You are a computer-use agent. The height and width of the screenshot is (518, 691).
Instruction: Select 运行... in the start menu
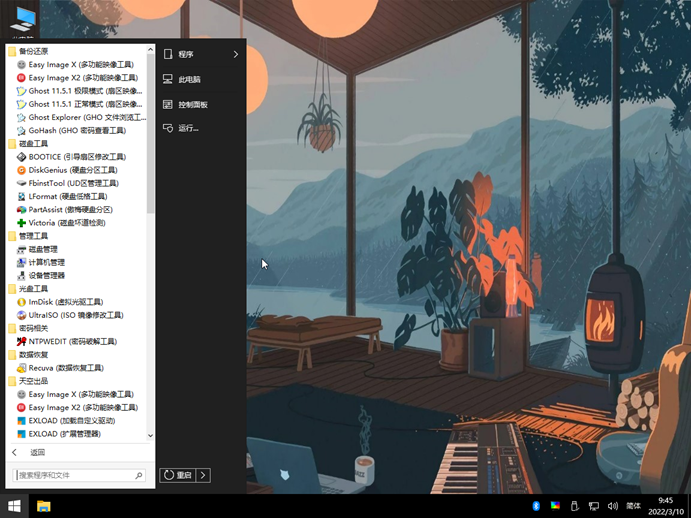click(x=188, y=128)
